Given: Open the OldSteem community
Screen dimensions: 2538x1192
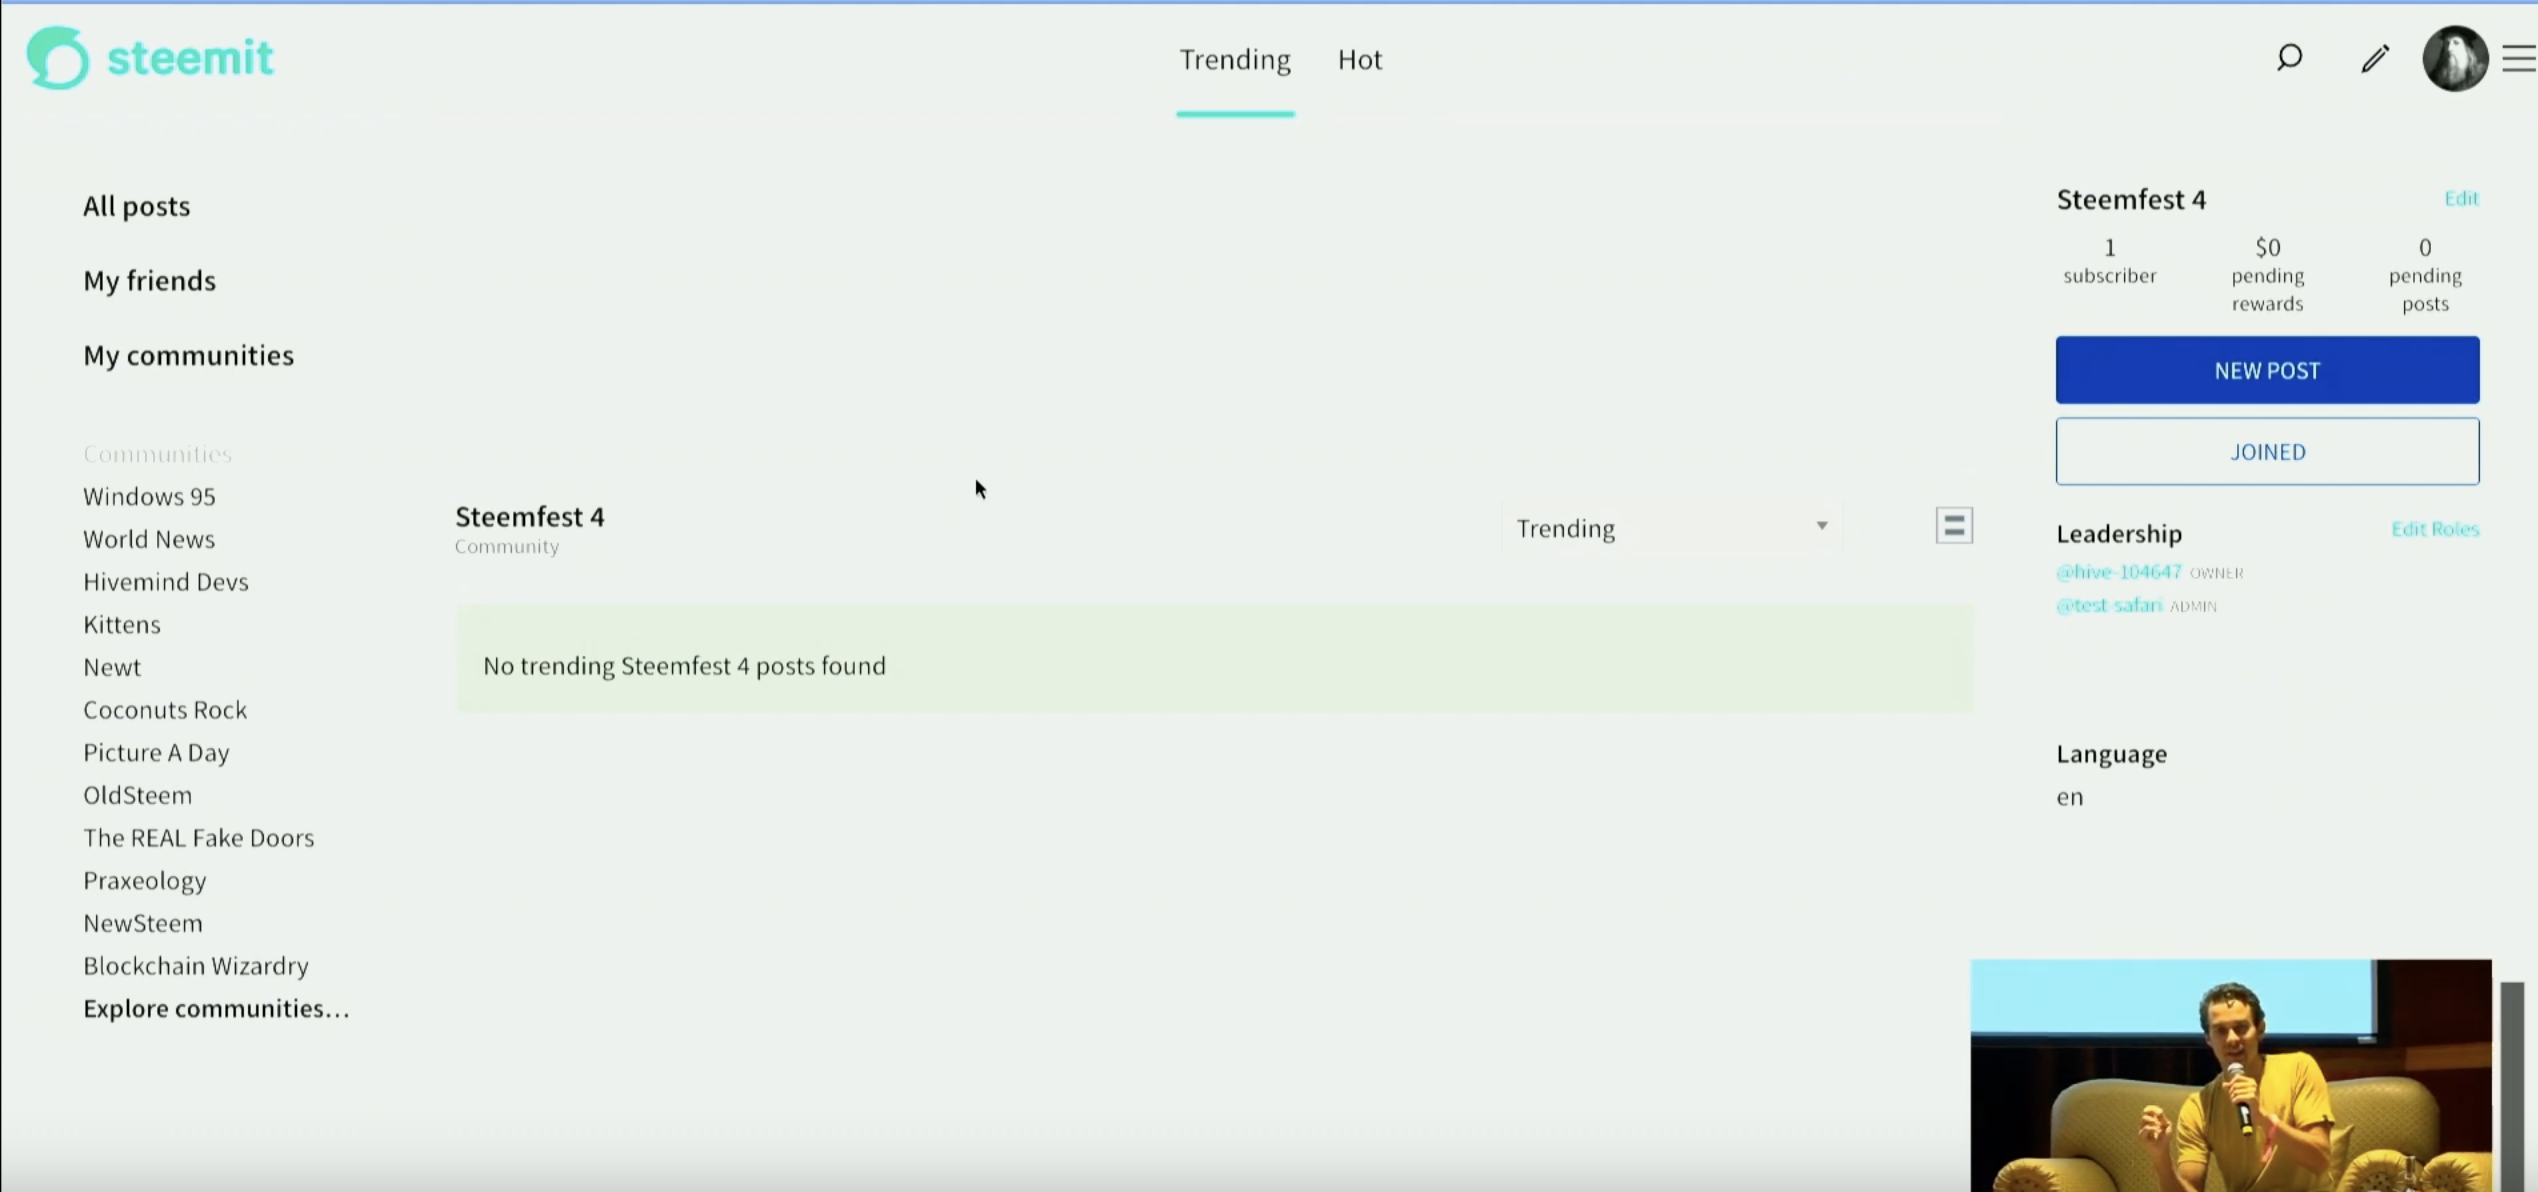Looking at the screenshot, I should [x=138, y=795].
